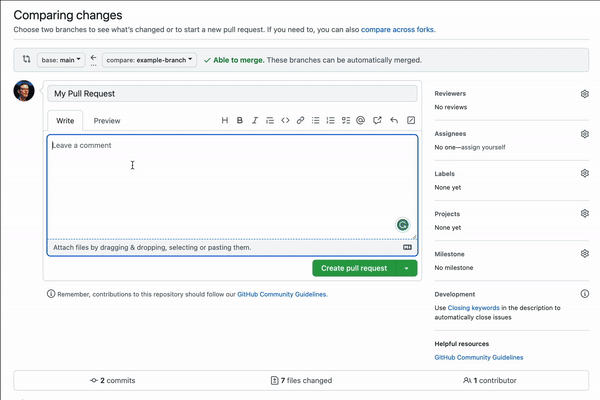This screenshot has width=600, height=400.
Task: Open compare across forks link
Action: [397, 29]
